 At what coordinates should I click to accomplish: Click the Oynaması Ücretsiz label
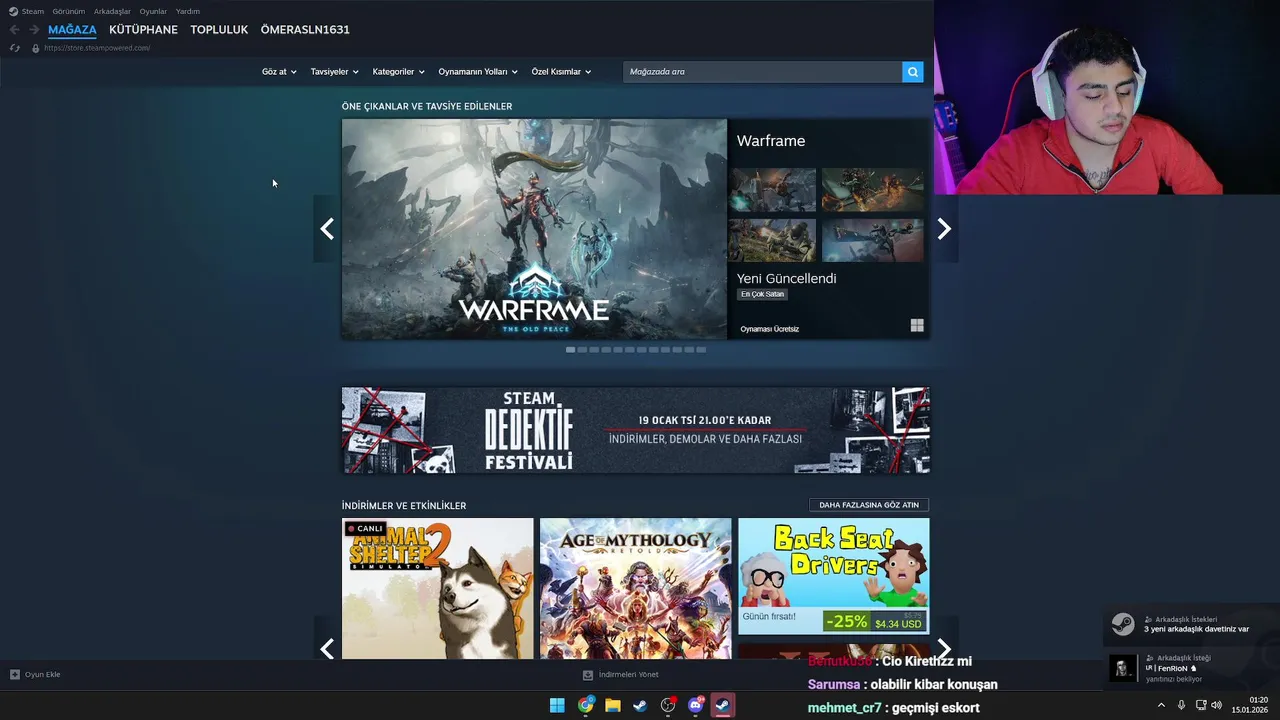[x=770, y=329]
